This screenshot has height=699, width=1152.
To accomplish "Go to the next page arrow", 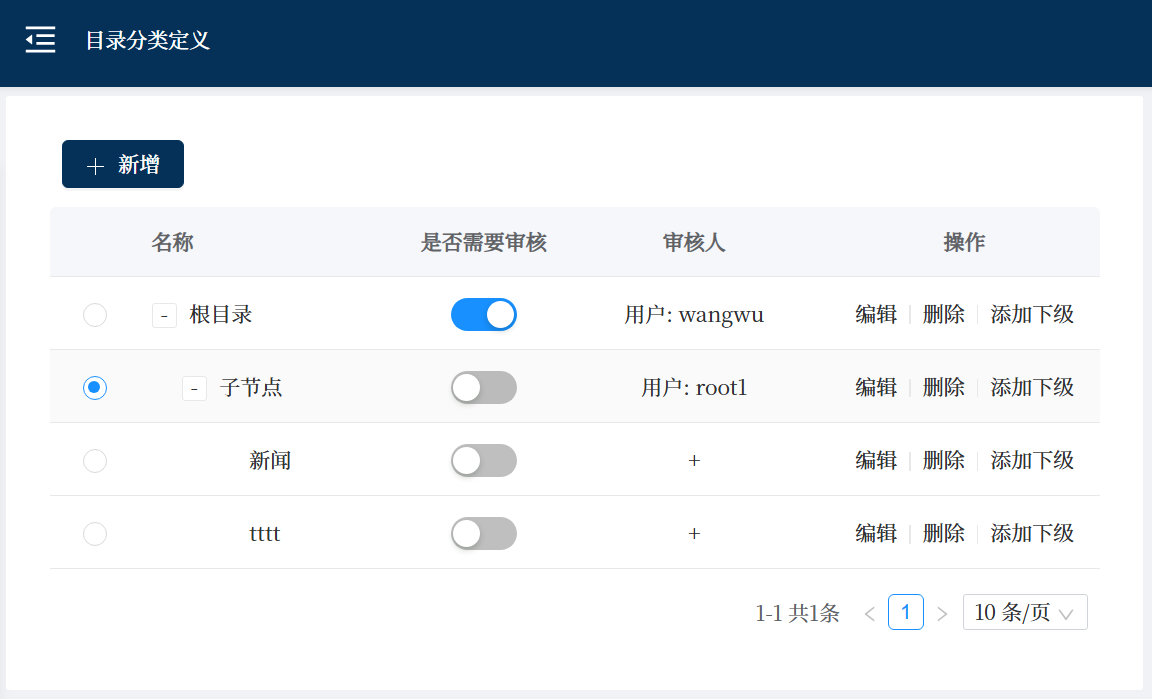I will (942, 613).
